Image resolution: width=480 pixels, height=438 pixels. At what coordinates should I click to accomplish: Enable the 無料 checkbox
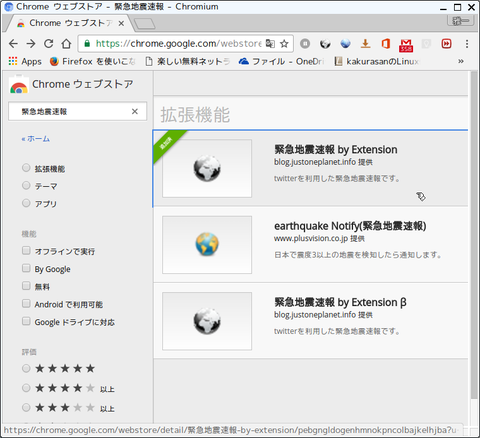[26, 286]
